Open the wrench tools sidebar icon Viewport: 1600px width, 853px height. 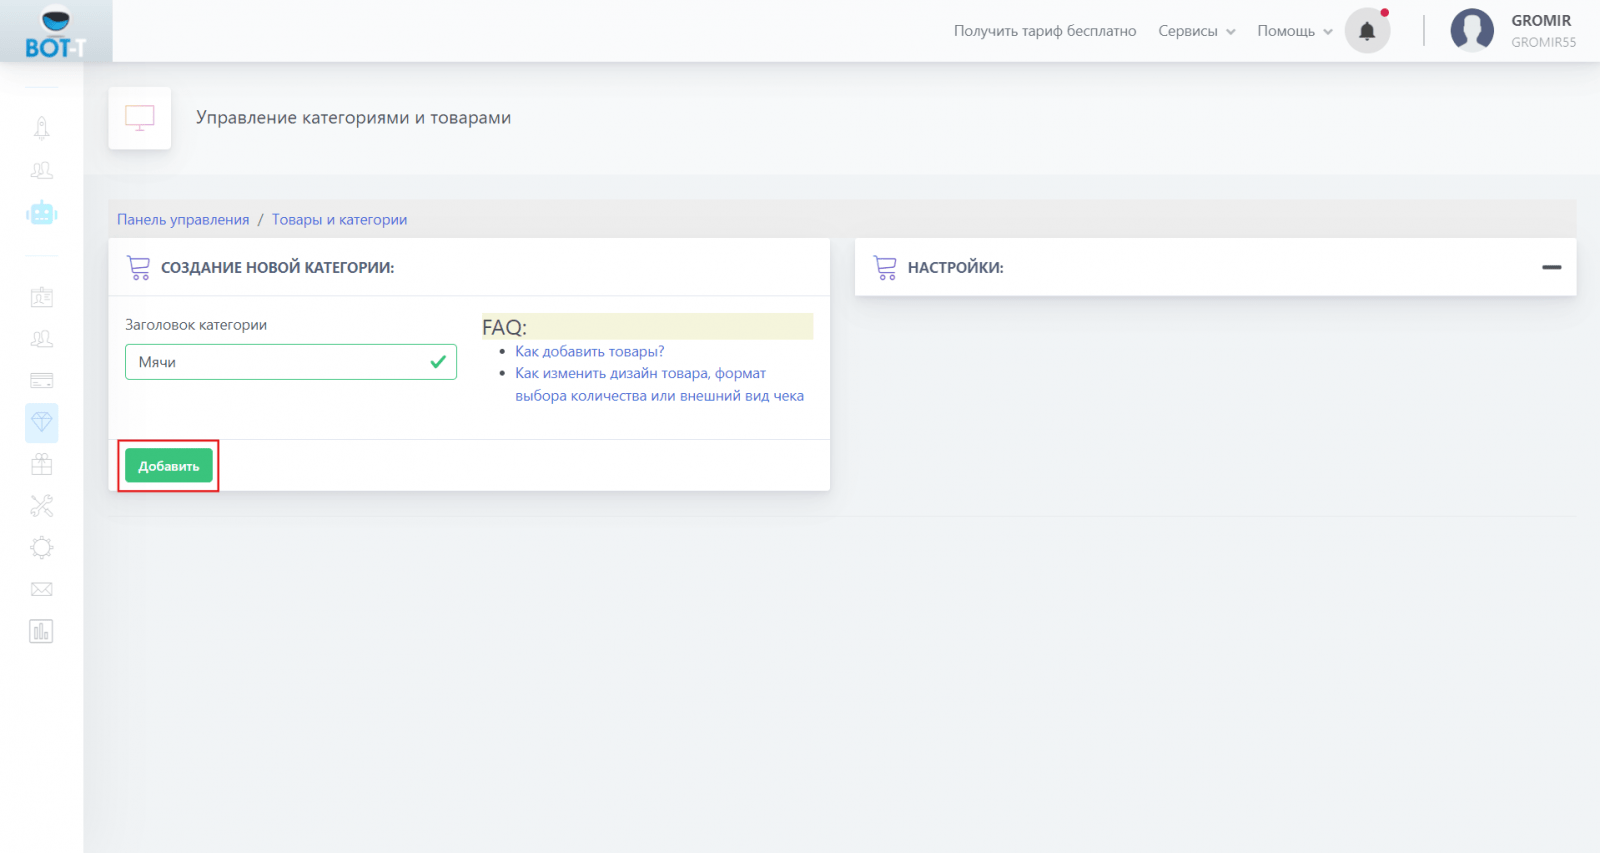pos(41,506)
